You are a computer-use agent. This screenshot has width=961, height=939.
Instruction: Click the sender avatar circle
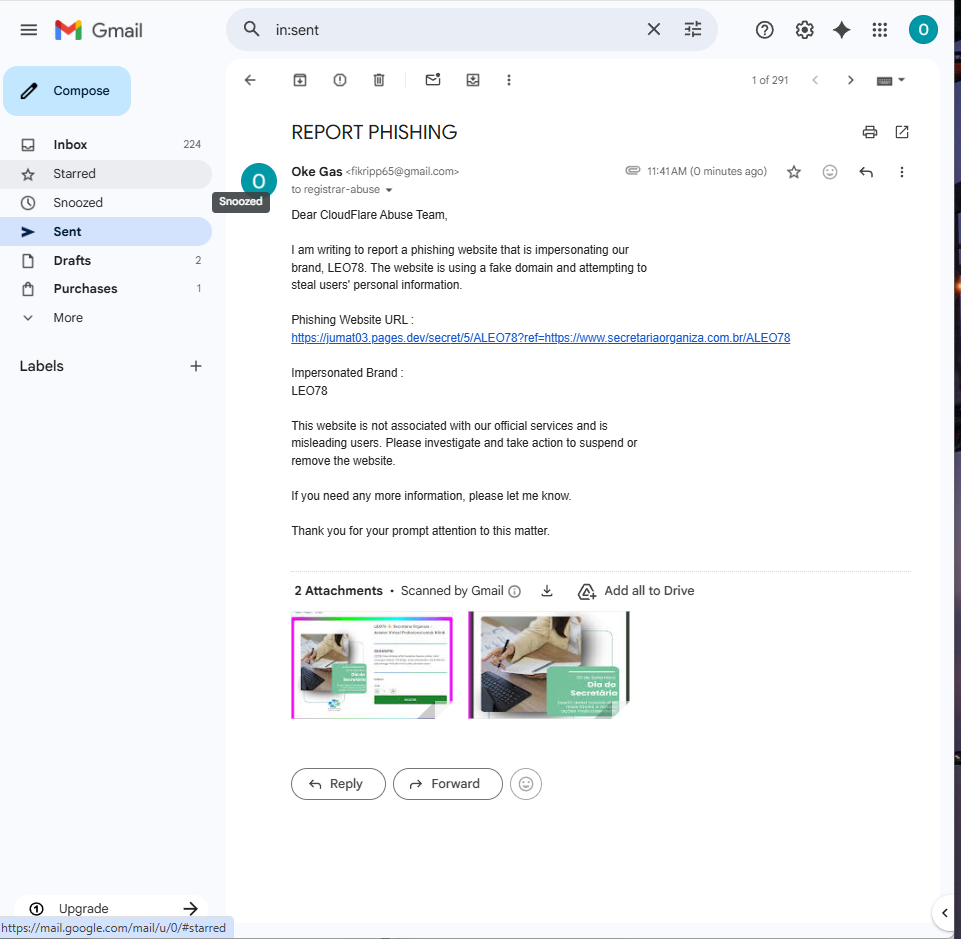pos(259,181)
